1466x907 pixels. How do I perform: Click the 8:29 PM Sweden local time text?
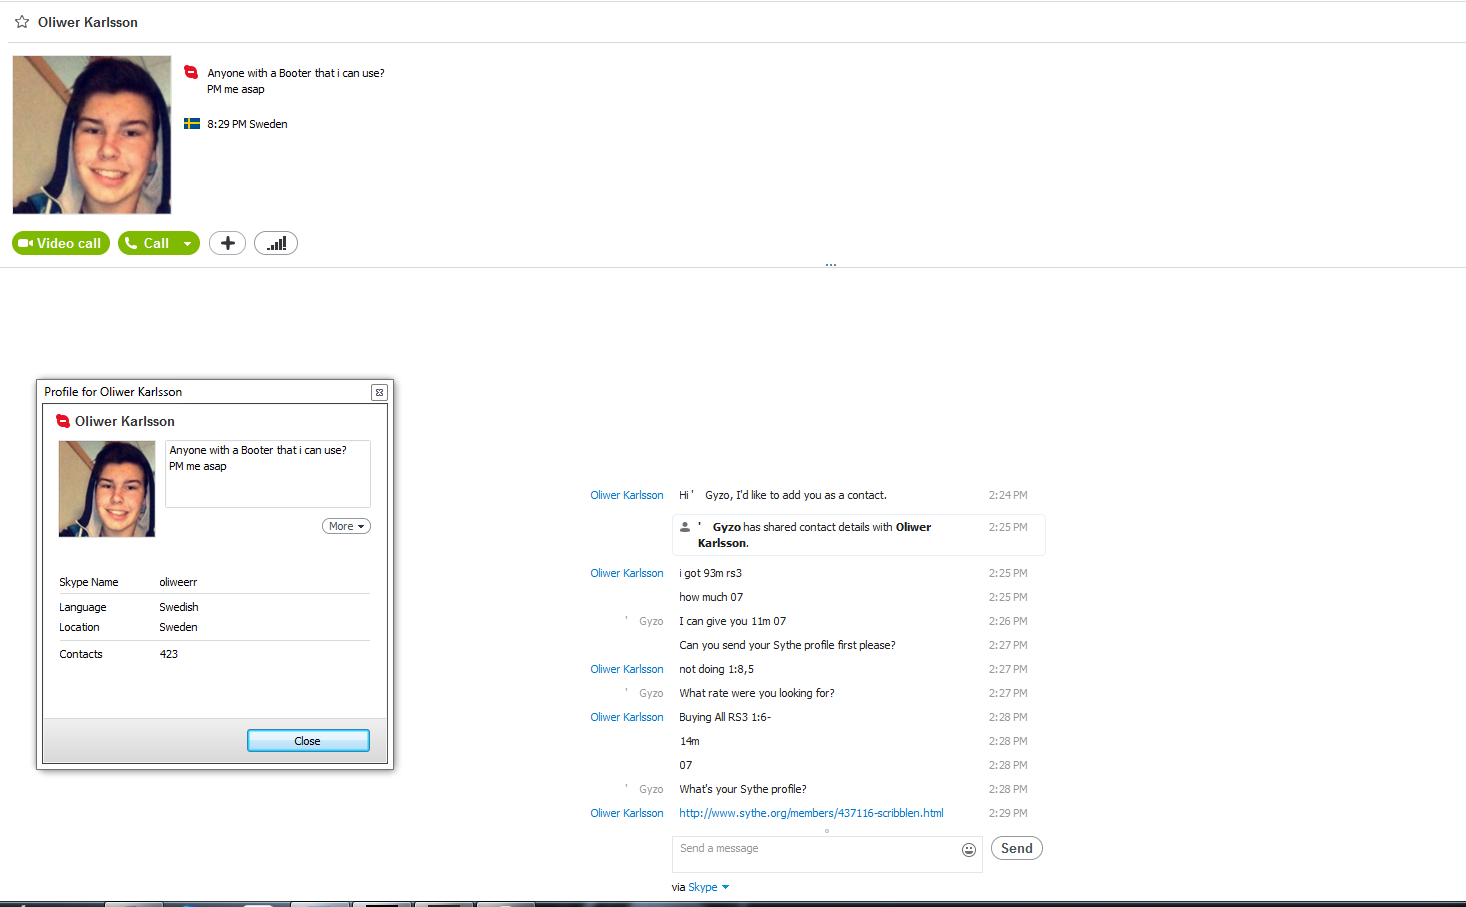pyautogui.click(x=247, y=124)
